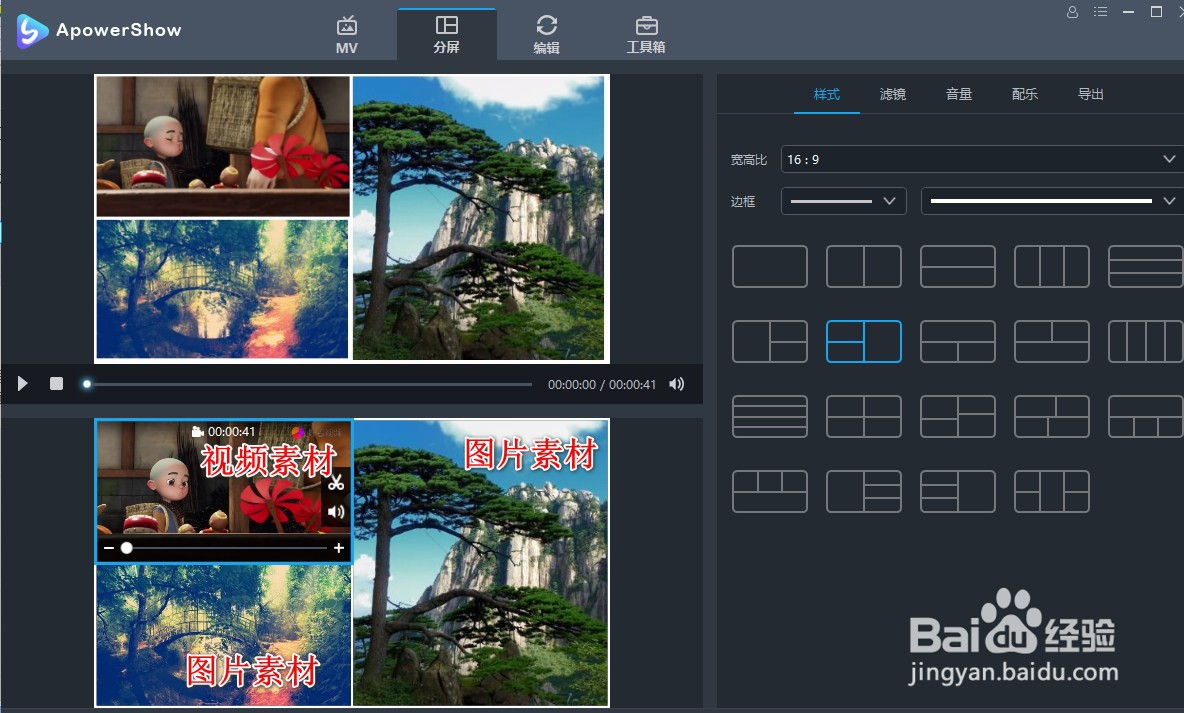Screen dimensions: 1184x713
Task: Open the title bar list menu icon
Action: pyautogui.click(x=1100, y=12)
